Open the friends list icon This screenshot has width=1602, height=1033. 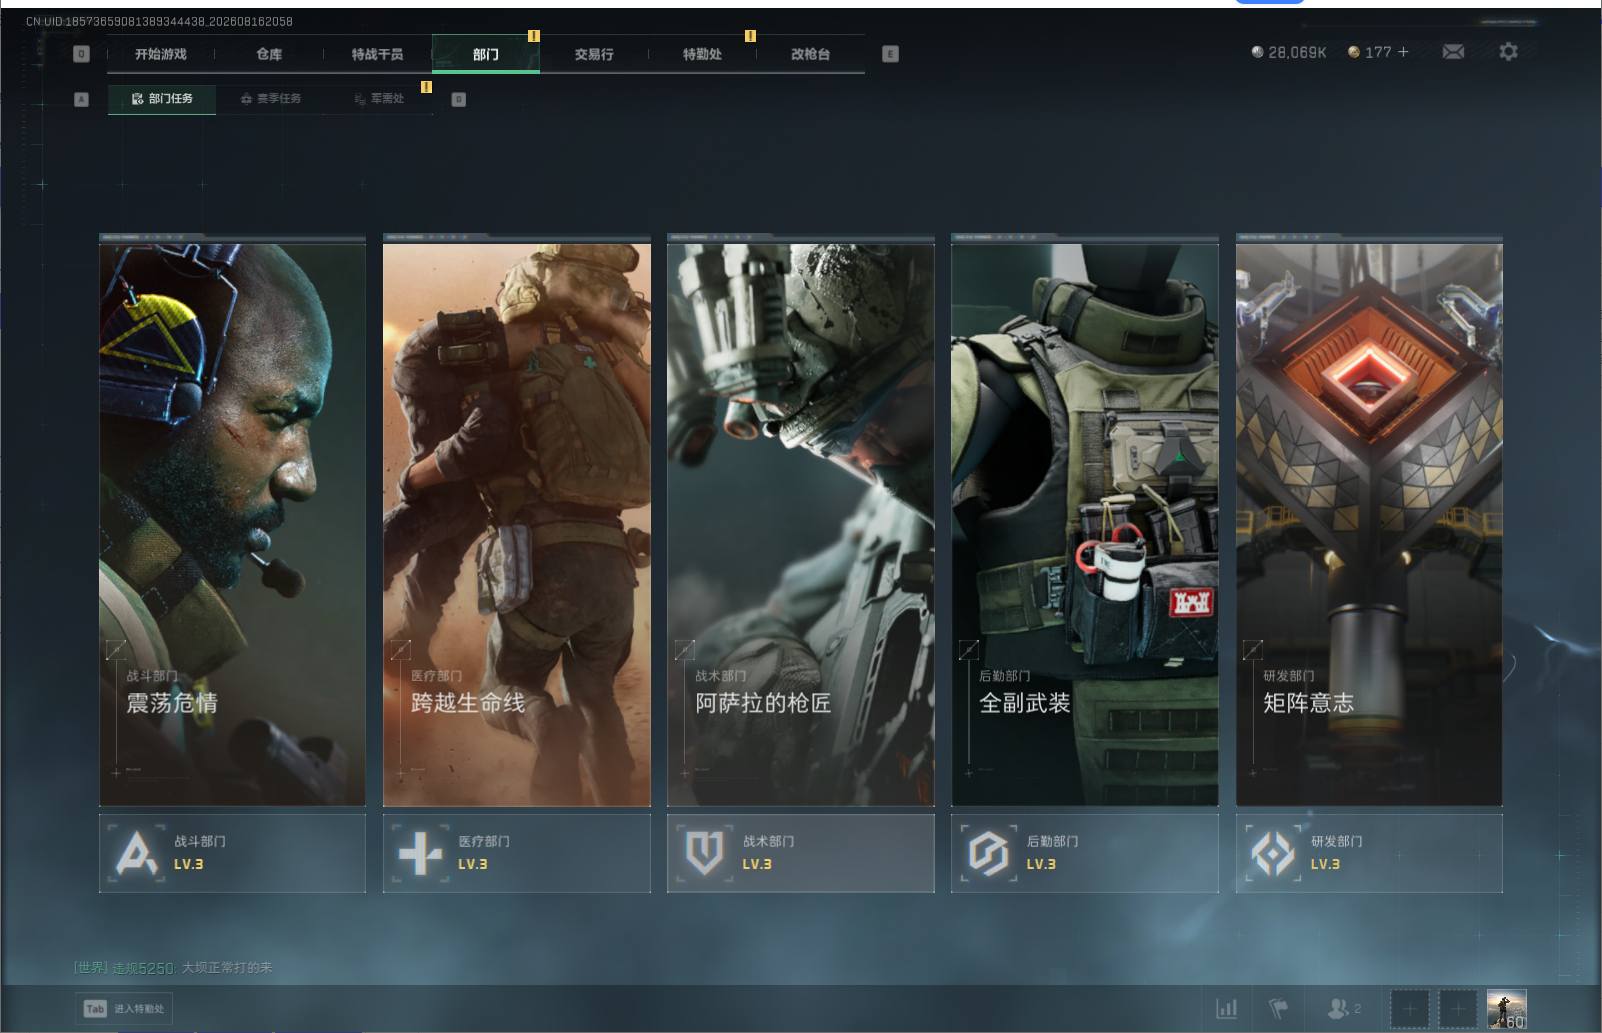1338,1008
